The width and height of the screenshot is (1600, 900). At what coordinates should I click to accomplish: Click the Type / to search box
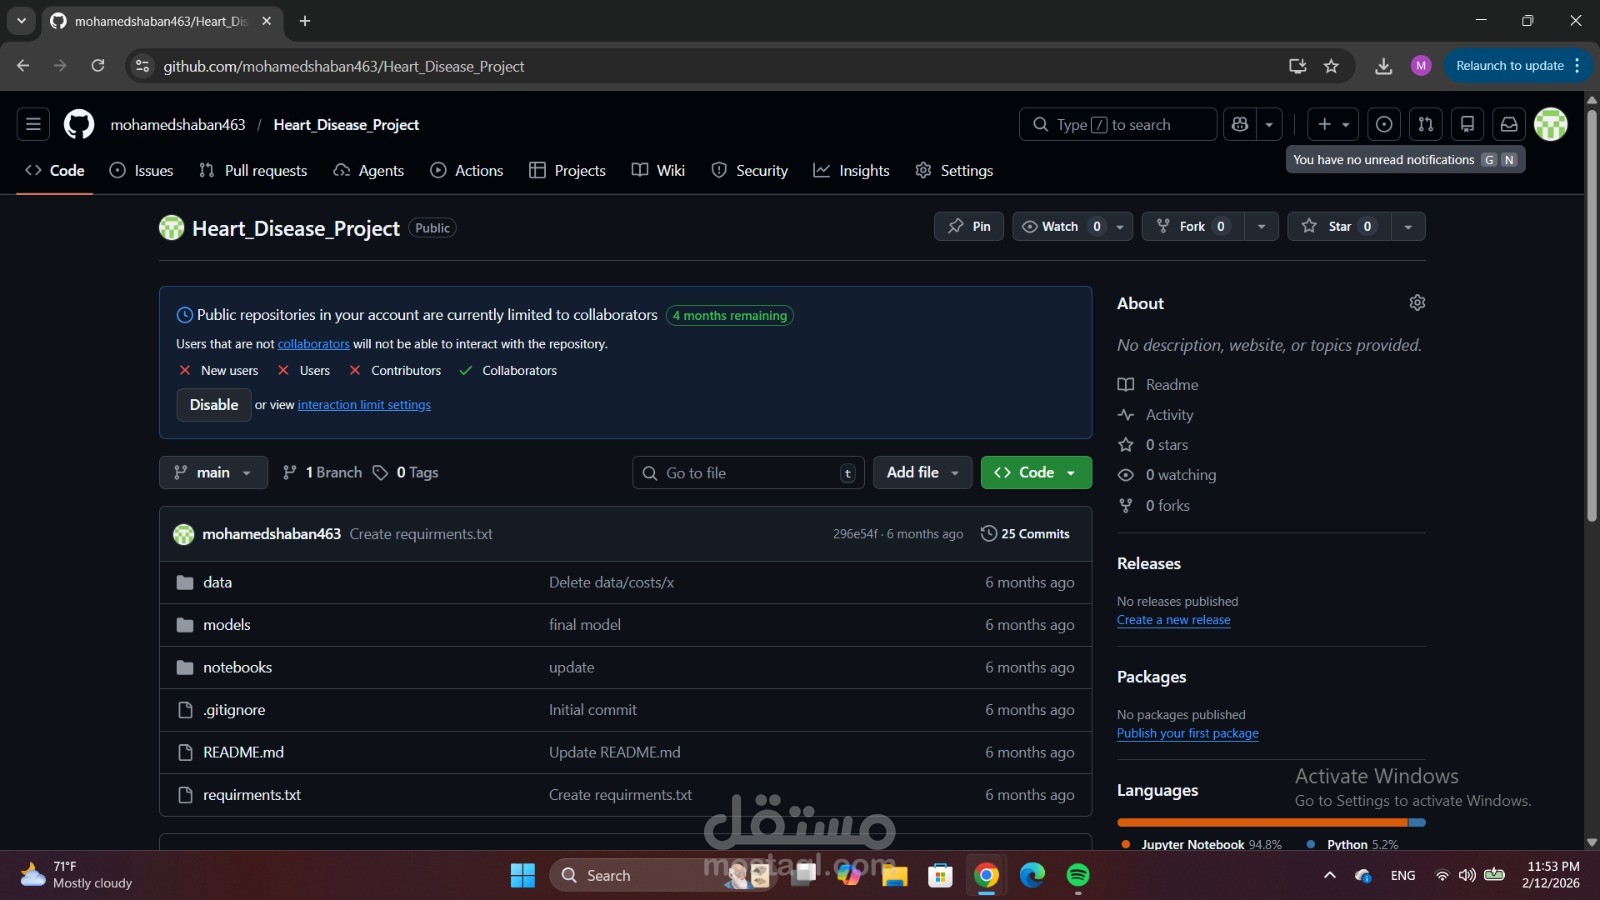pos(1118,124)
